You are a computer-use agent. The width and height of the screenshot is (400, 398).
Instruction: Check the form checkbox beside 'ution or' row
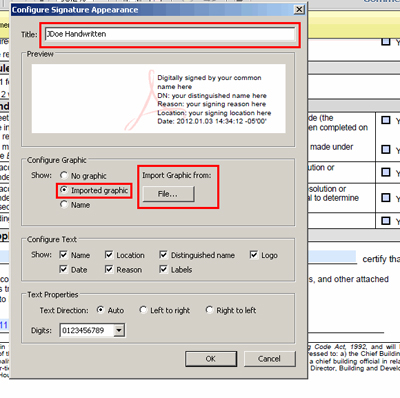[386, 172]
